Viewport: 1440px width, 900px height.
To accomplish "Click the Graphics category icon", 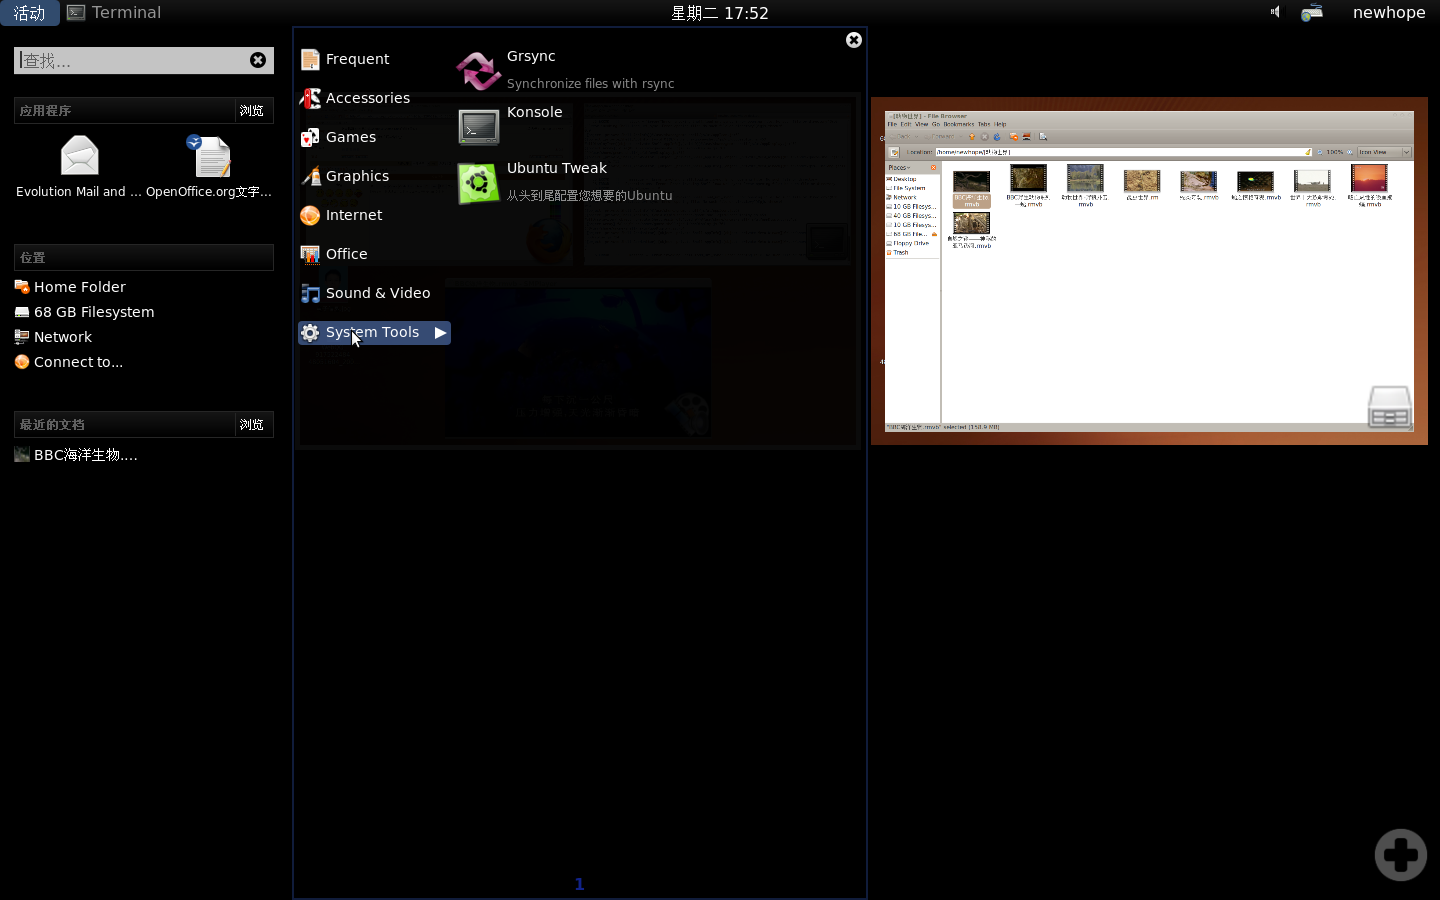I will click(310, 176).
